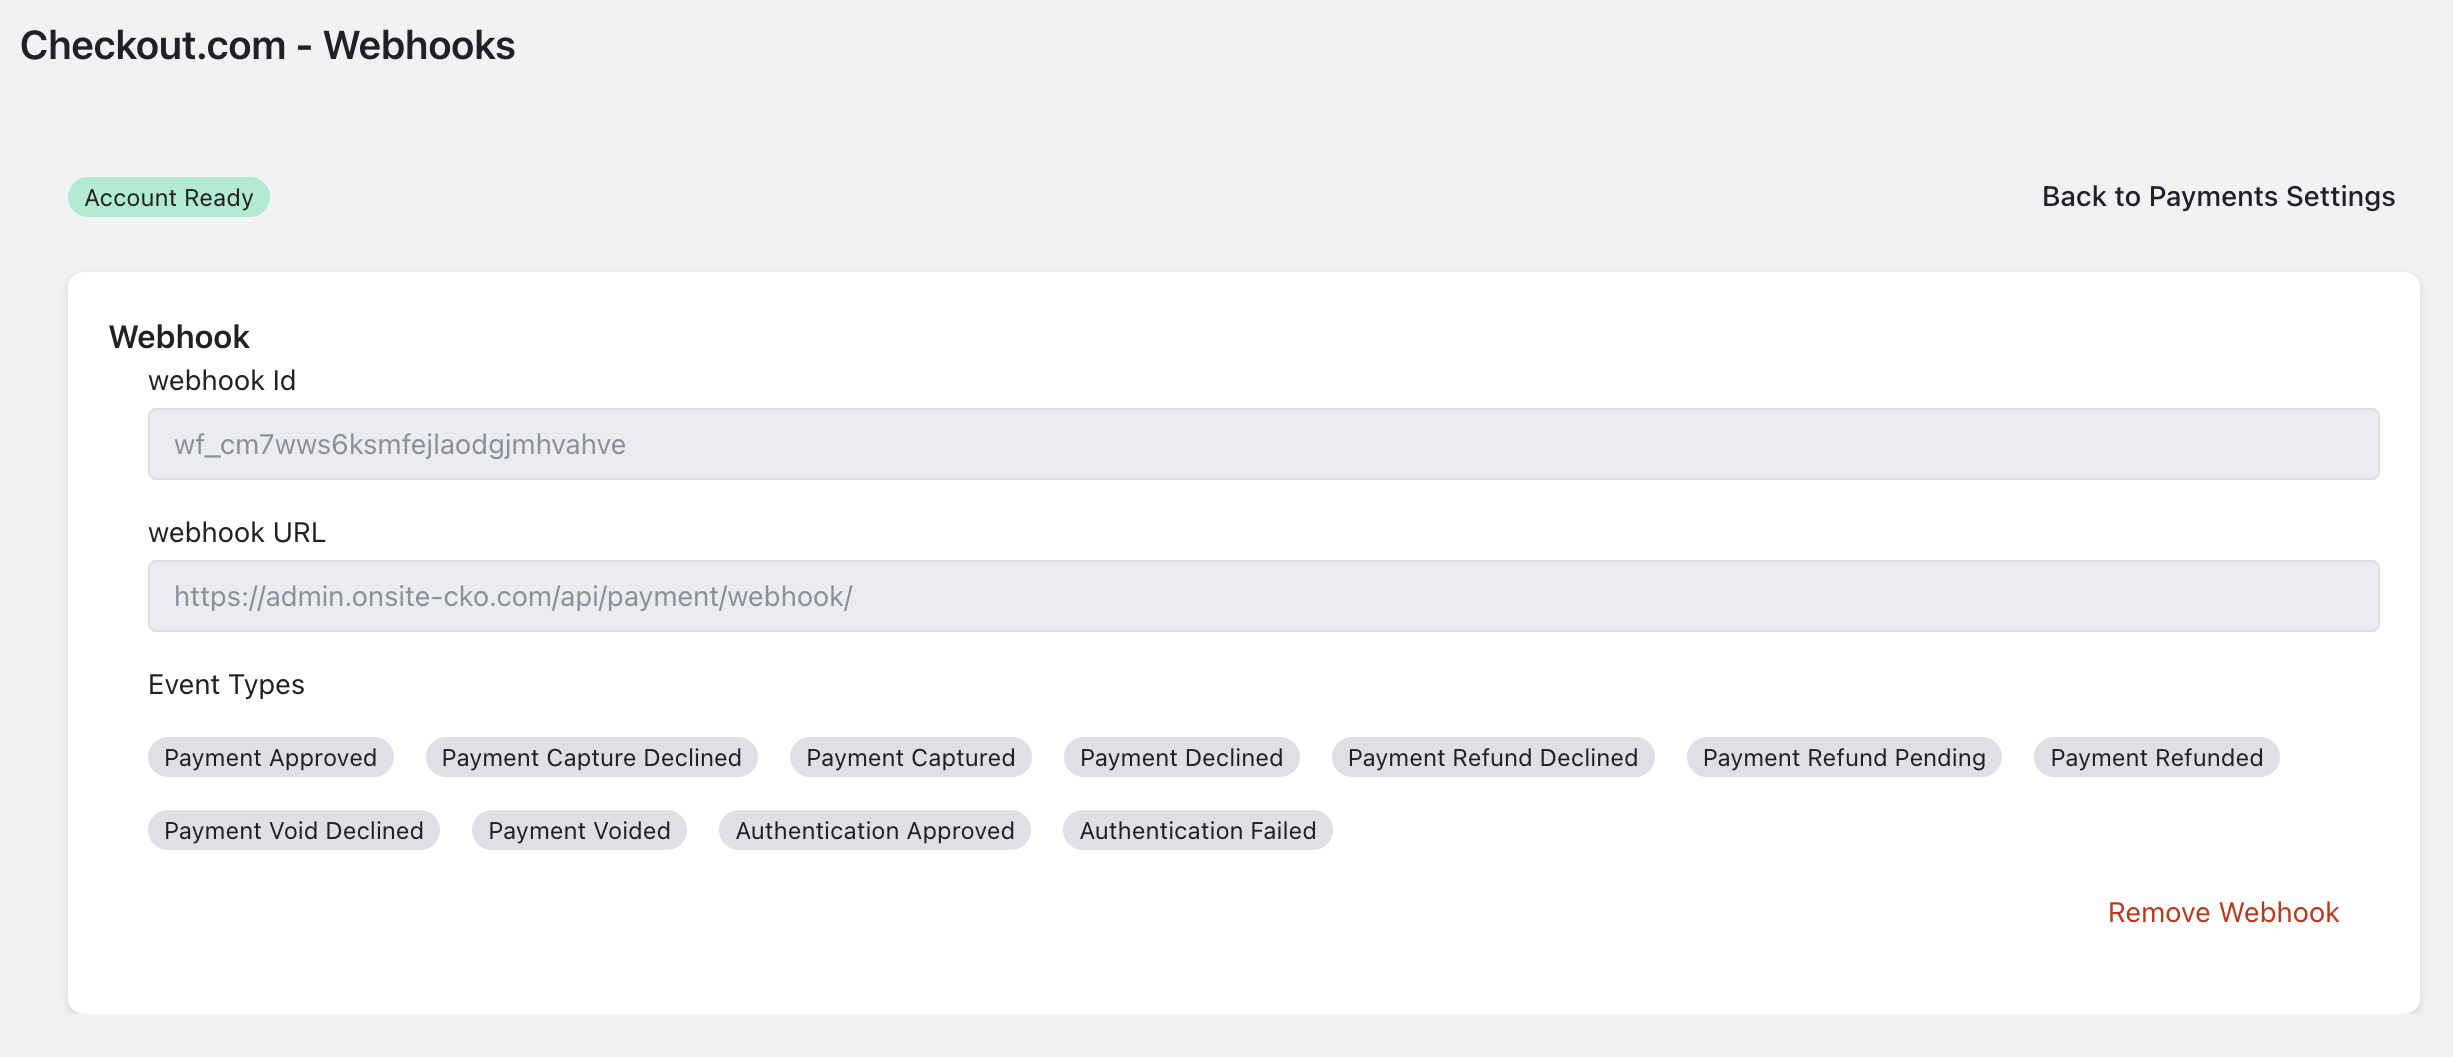Toggle the Payment Refund Pending event type
The height and width of the screenshot is (1057, 2453).
(1843, 757)
